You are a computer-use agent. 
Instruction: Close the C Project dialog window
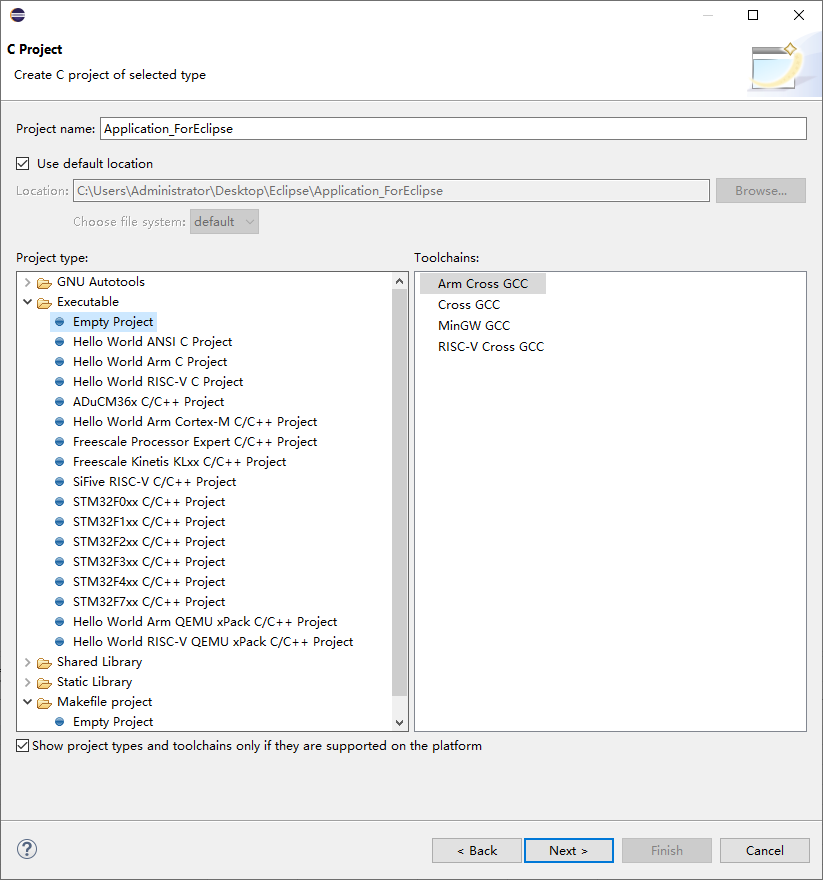pyautogui.click(x=798, y=15)
